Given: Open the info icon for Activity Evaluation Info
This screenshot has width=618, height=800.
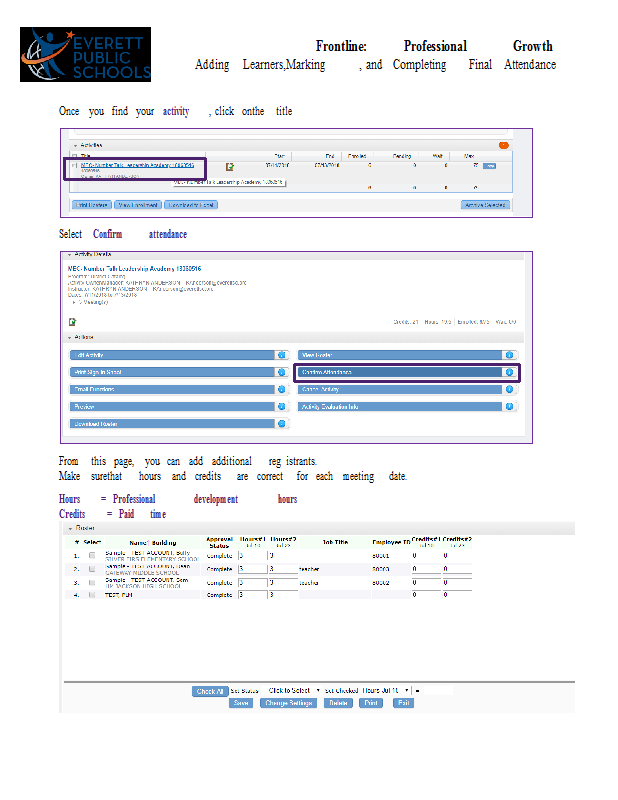Looking at the screenshot, I should pyautogui.click(x=509, y=407).
